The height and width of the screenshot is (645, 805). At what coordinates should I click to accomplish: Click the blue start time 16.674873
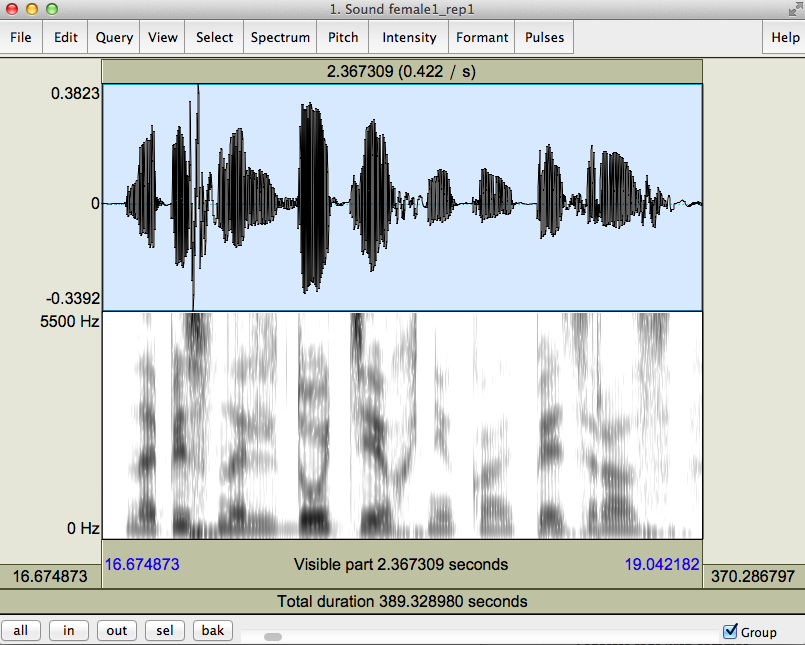pos(142,564)
